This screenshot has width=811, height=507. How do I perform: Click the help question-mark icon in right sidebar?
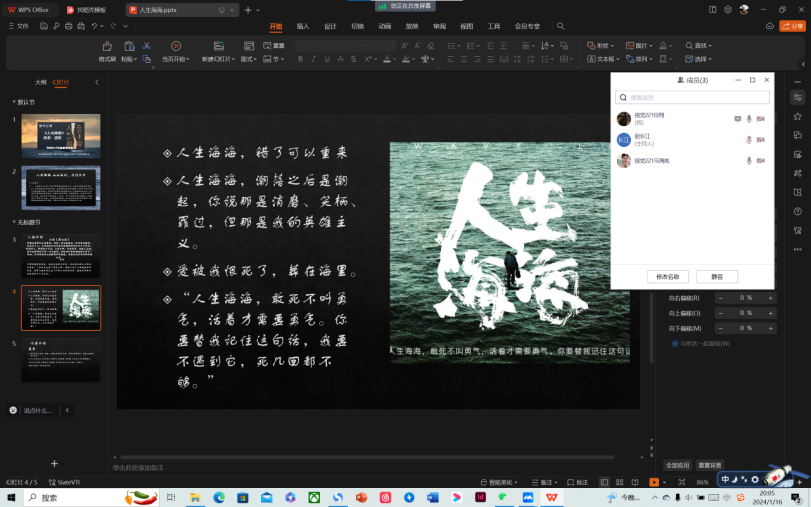click(797, 212)
